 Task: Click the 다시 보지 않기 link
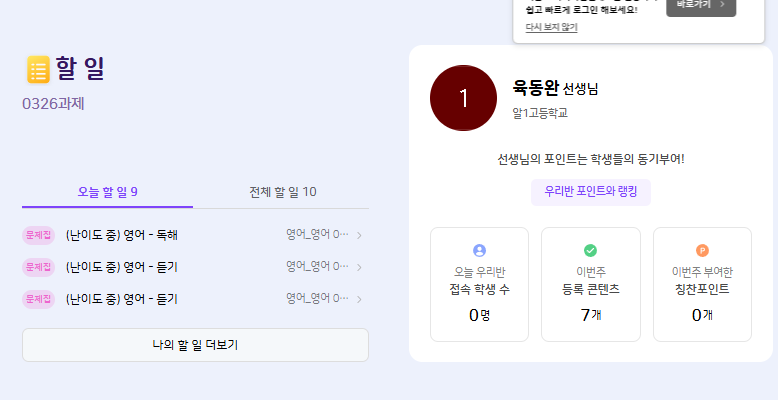(x=551, y=27)
